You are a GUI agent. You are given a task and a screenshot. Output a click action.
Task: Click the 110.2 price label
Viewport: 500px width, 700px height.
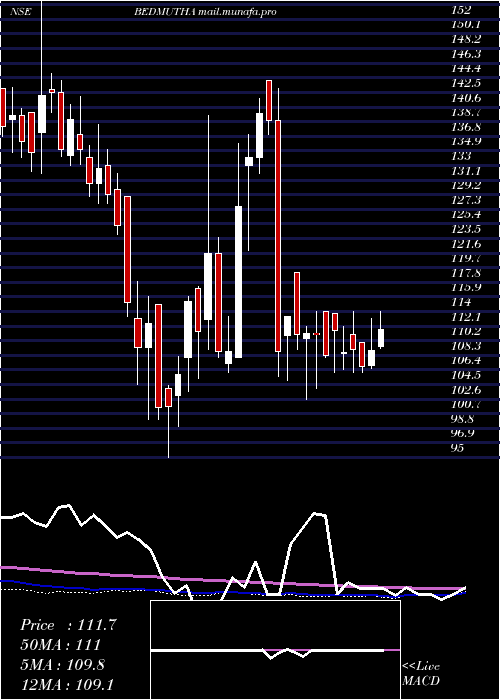466,332
